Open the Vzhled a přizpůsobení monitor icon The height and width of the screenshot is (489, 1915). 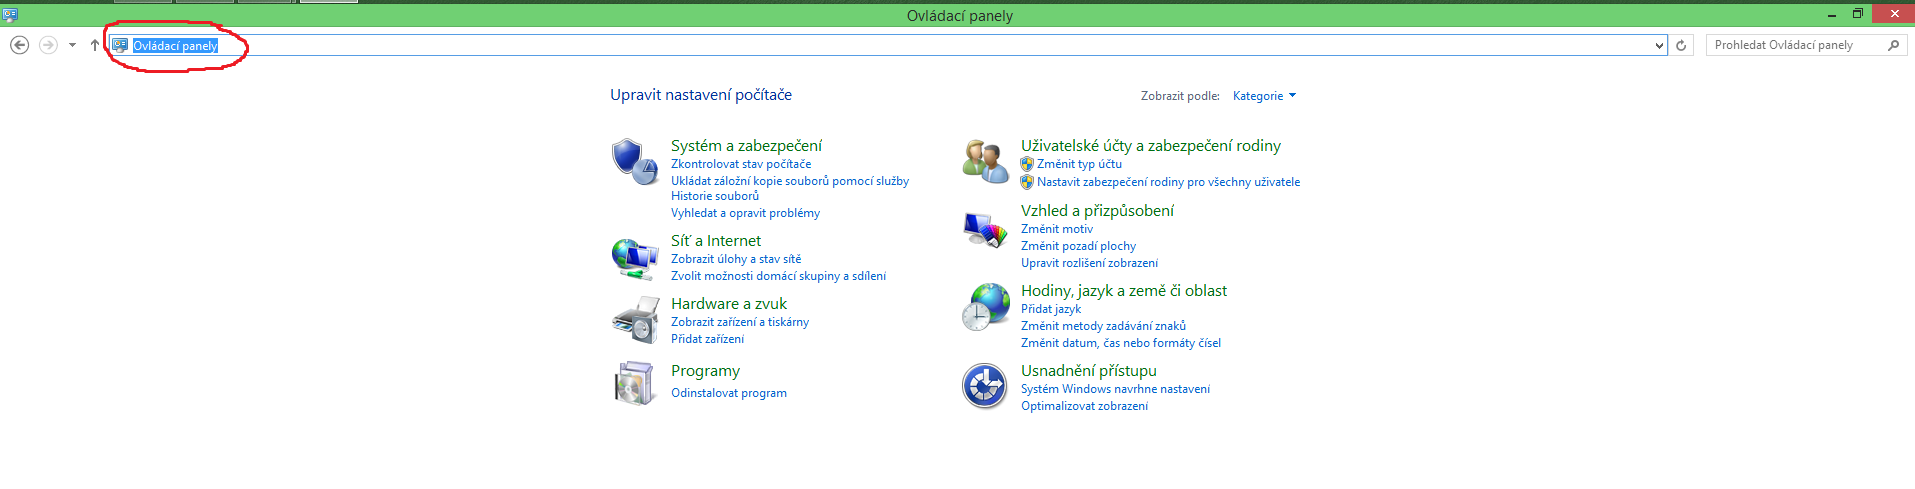985,230
